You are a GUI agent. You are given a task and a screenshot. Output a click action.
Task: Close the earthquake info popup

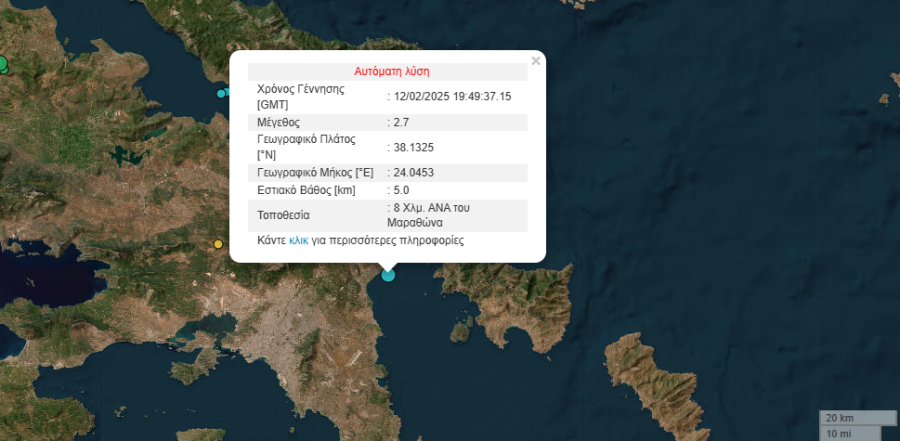point(535,61)
